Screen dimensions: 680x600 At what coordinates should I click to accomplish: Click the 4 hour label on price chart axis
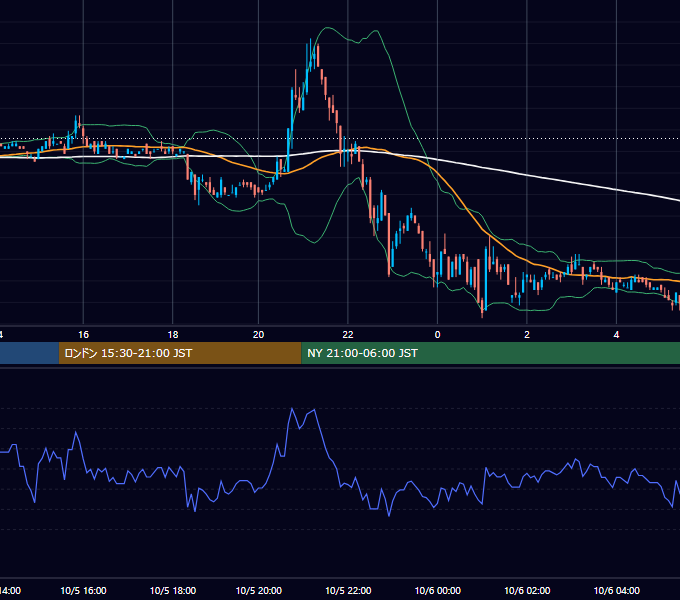[x=616, y=335]
